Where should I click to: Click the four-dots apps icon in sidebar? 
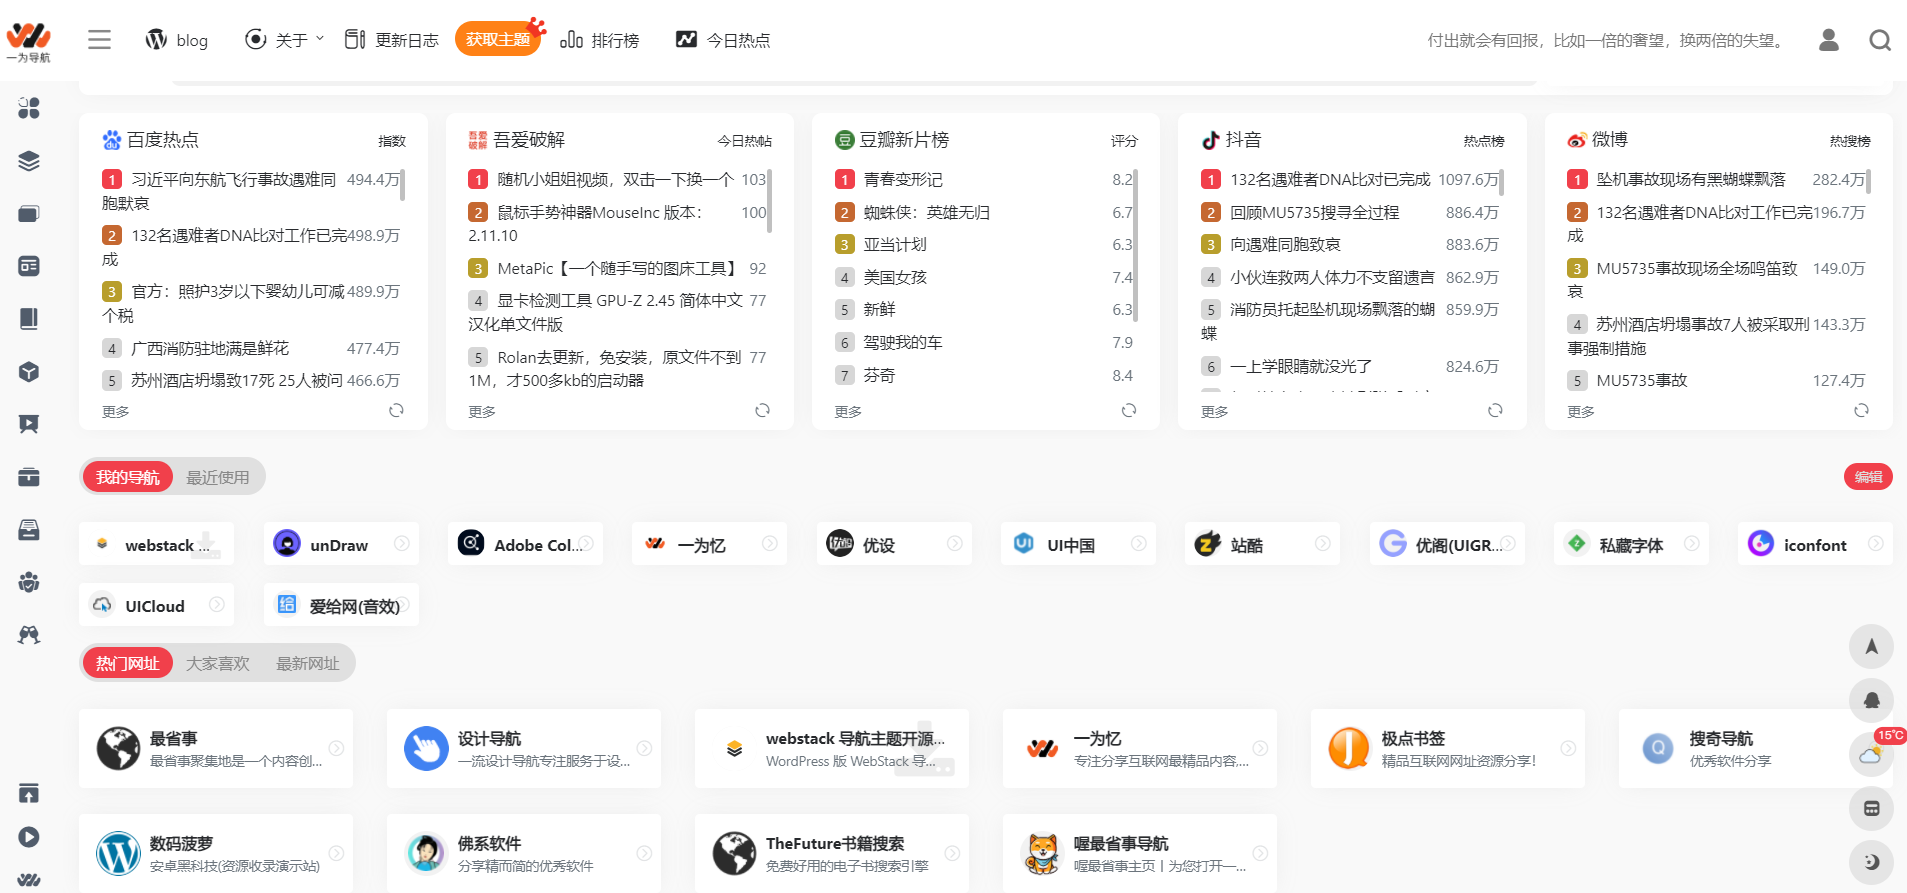point(29,108)
